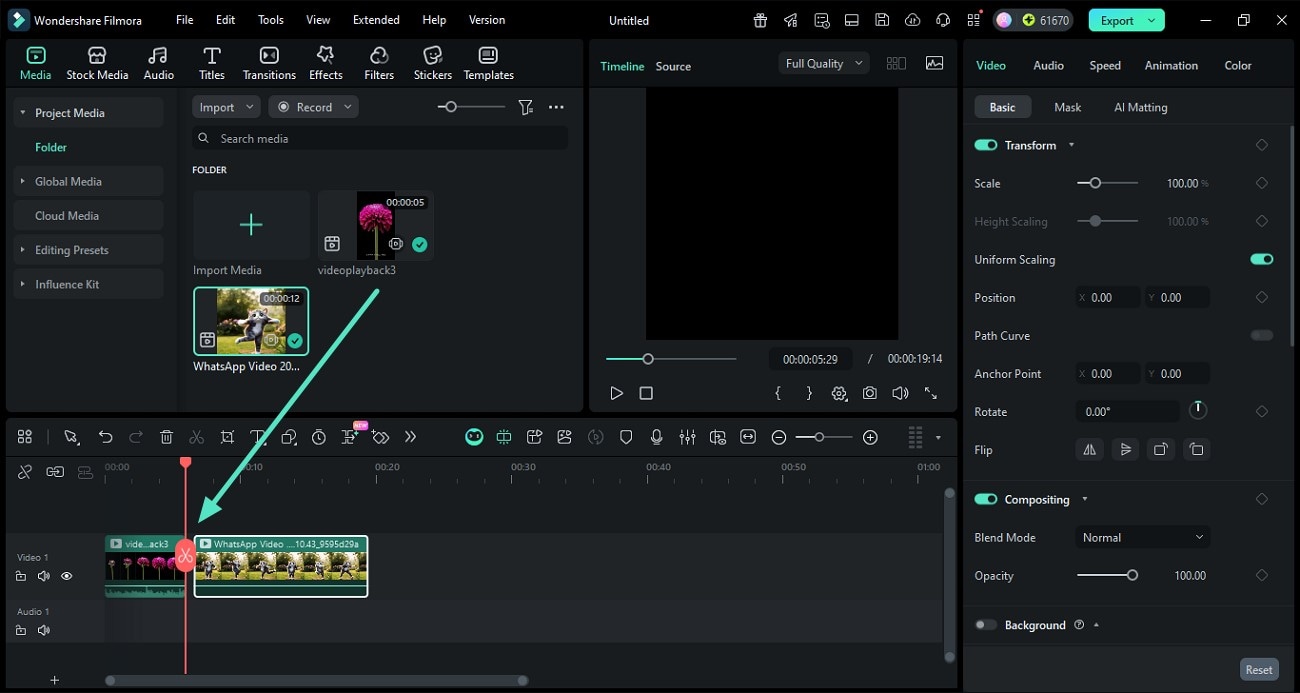Hide the Video 1 track with eye icon
Viewport: 1300px width, 693px height.
click(x=66, y=576)
